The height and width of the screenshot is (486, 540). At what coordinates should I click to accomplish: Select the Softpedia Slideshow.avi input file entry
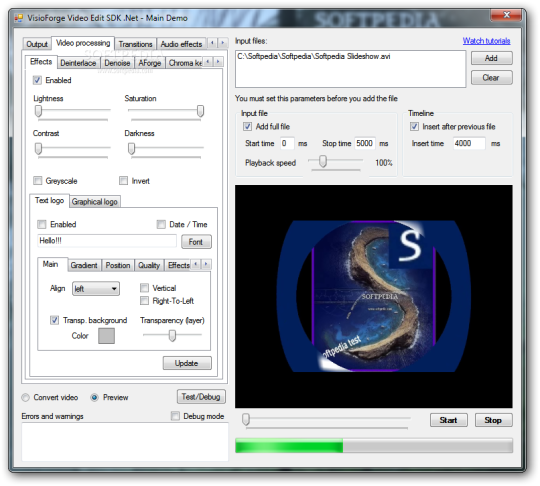tap(314, 56)
